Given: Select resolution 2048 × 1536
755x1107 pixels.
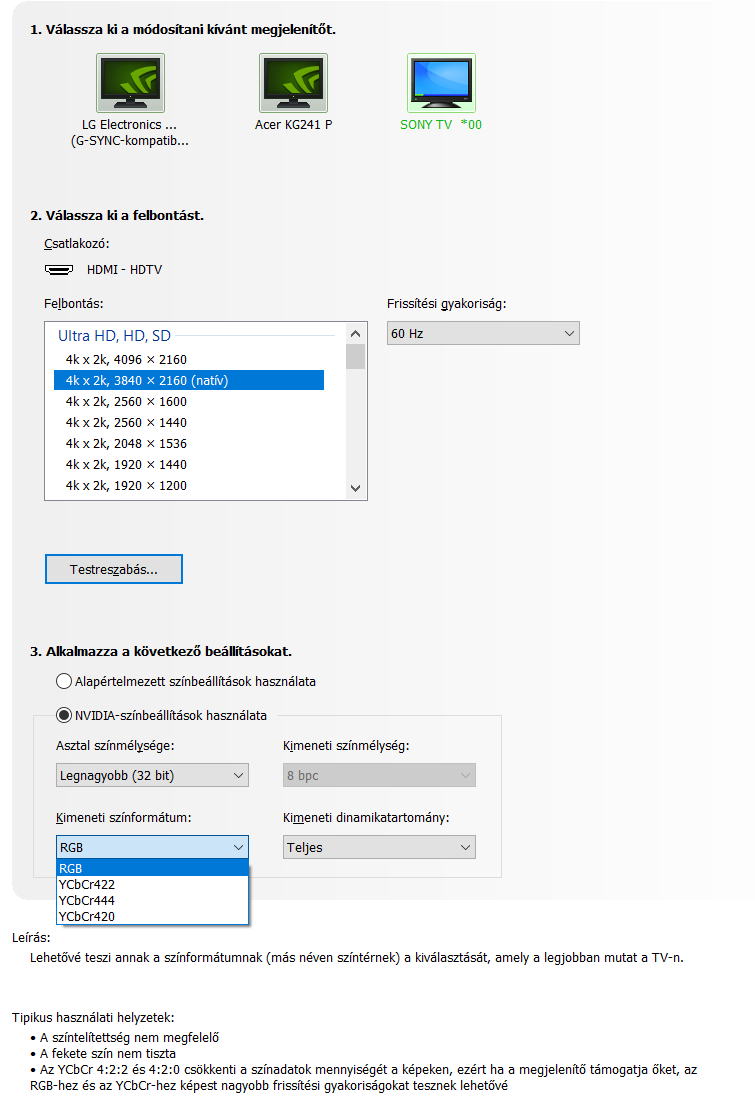Looking at the screenshot, I should 189,443.
